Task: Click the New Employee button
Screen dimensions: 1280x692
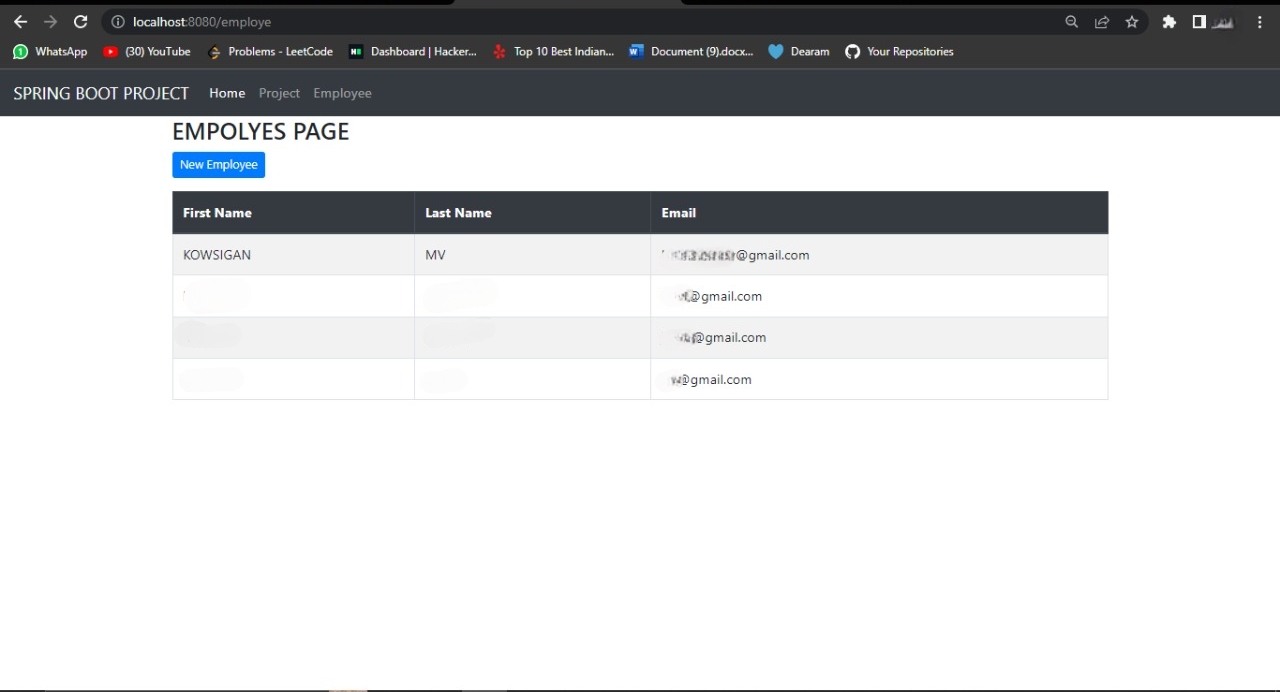Action: click(218, 164)
